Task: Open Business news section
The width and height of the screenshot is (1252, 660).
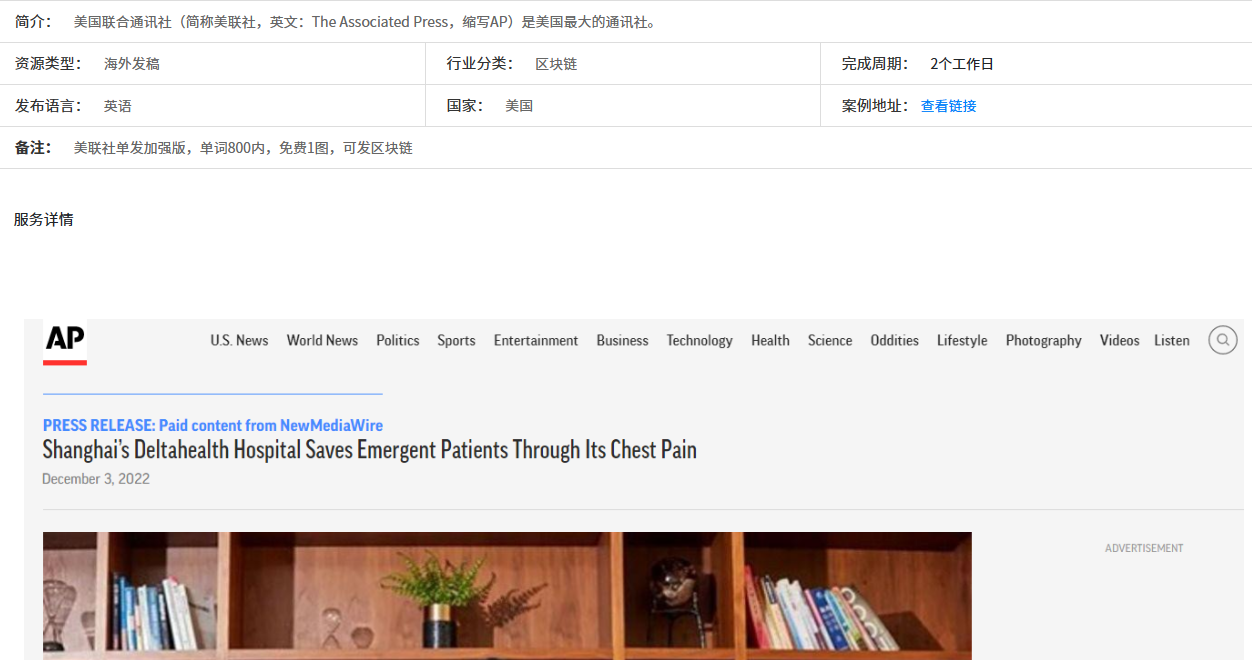Action: click(x=622, y=340)
